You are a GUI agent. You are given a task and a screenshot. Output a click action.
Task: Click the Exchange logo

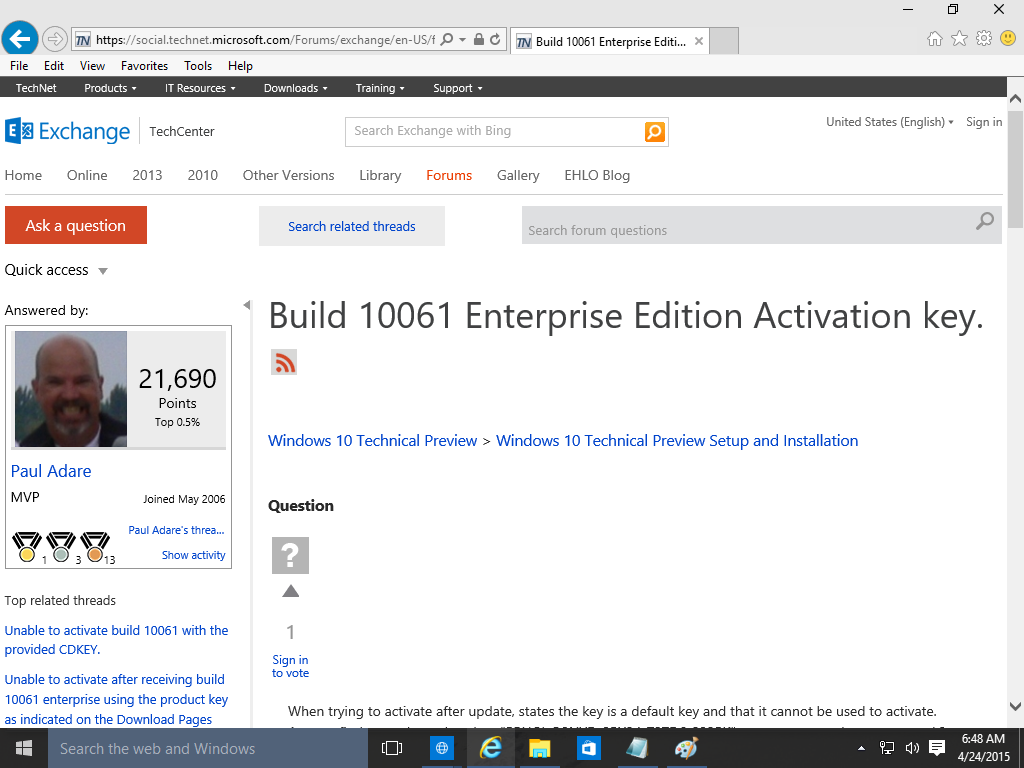point(68,131)
